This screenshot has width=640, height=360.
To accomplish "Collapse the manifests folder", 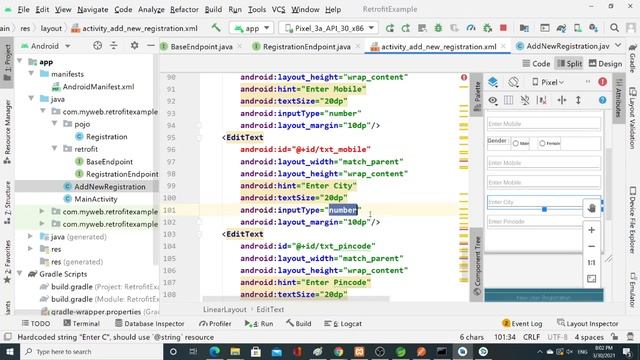I will pyautogui.click(x=31, y=74).
